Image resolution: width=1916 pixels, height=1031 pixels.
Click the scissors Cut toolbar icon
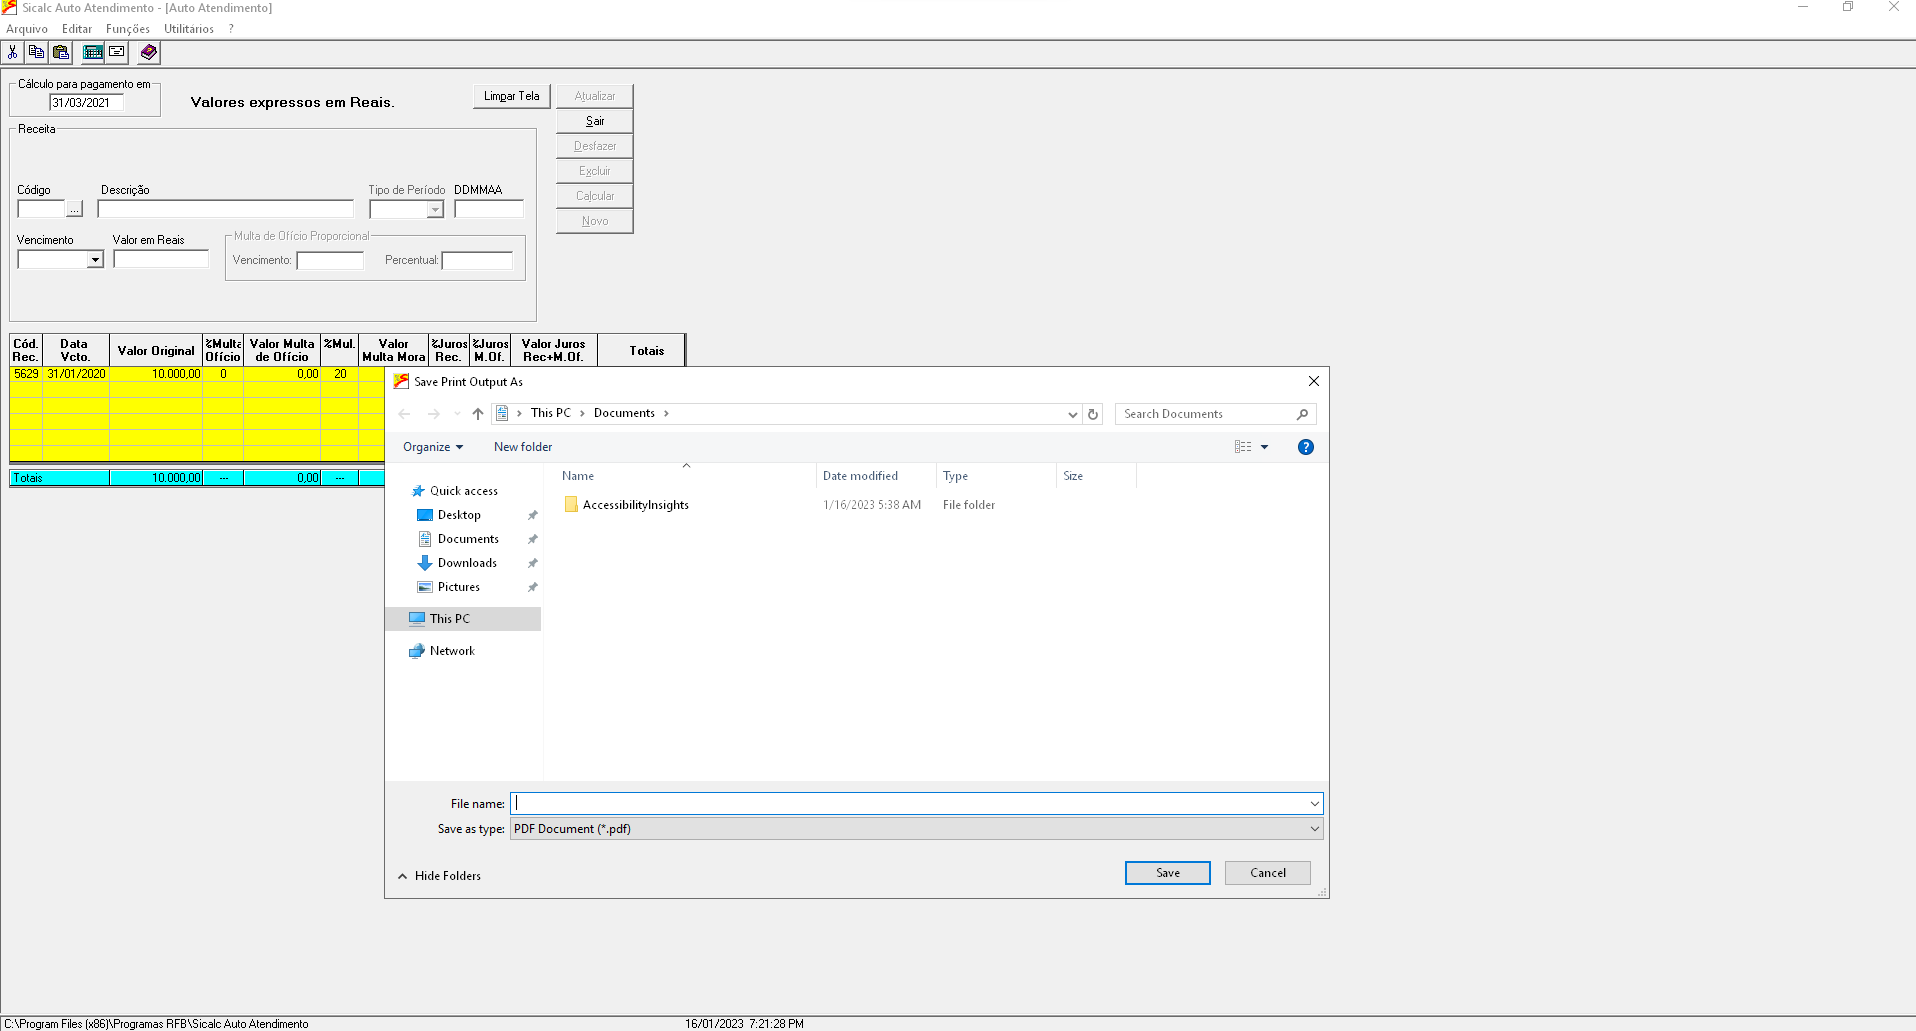13,52
